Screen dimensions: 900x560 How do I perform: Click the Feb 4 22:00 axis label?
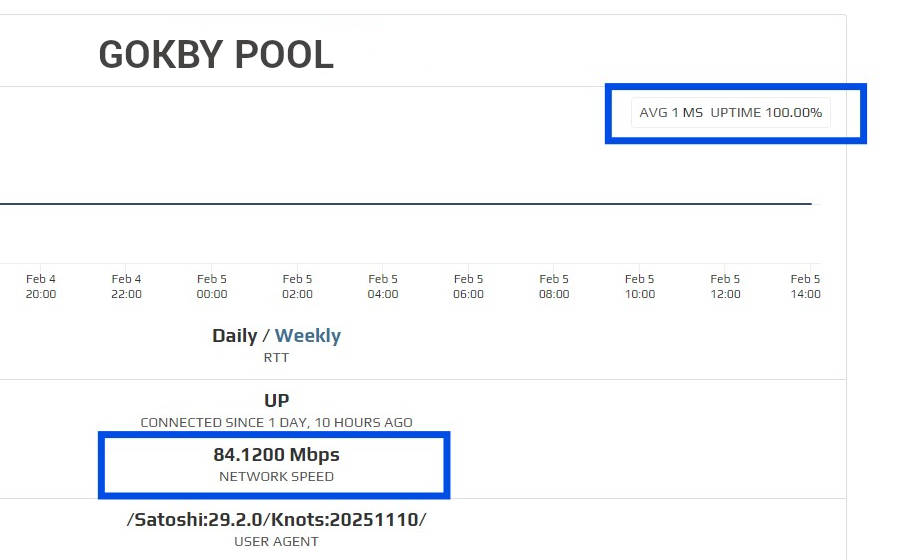(x=127, y=286)
